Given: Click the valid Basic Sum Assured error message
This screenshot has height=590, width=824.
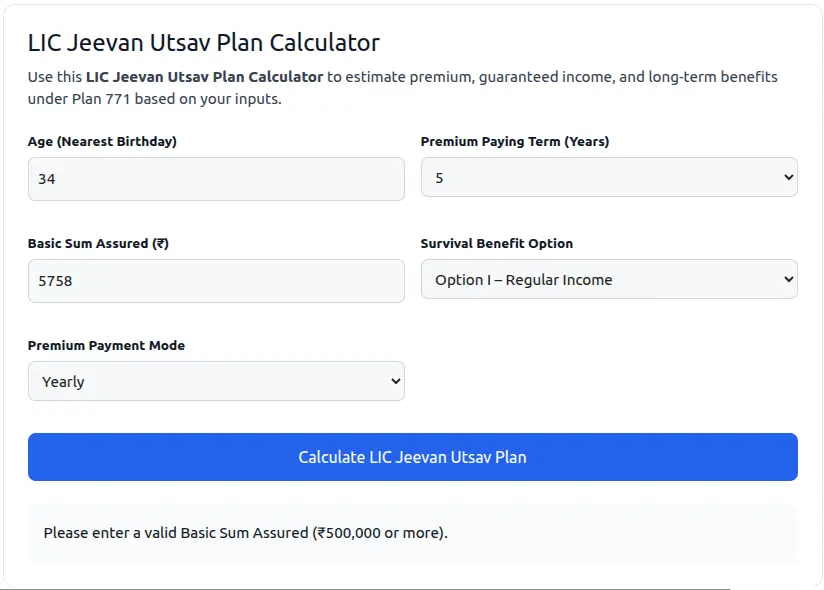Looking at the screenshot, I should click(x=245, y=533).
